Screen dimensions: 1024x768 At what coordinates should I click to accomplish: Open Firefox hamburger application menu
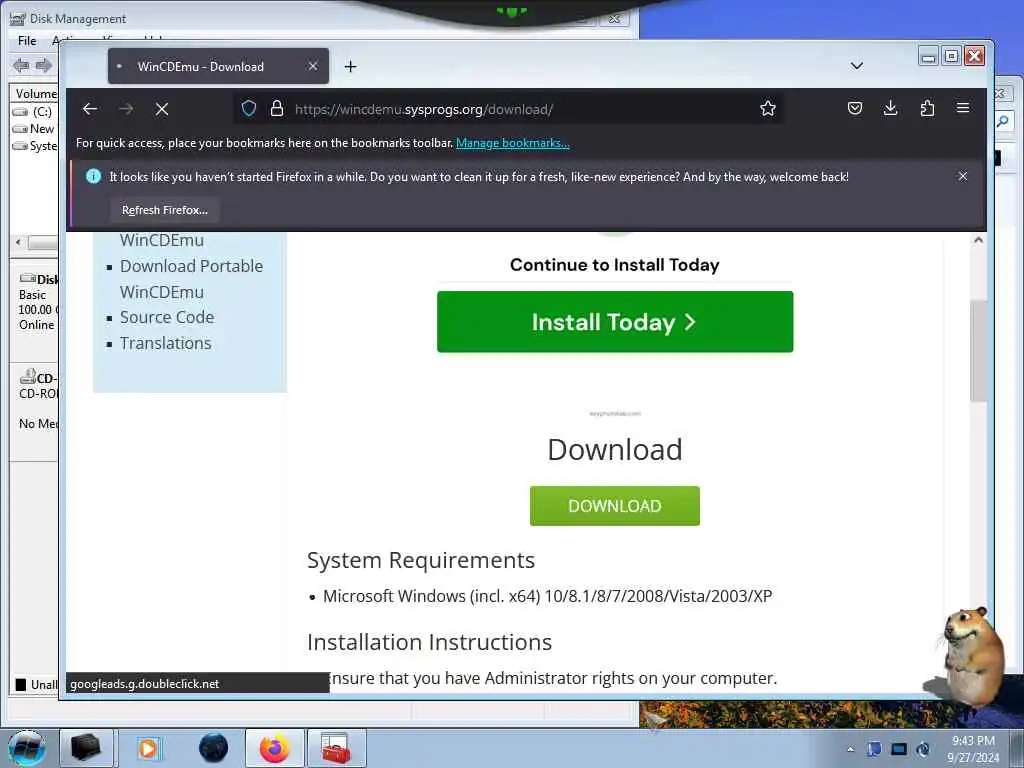pyautogui.click(x=963, y=108)
